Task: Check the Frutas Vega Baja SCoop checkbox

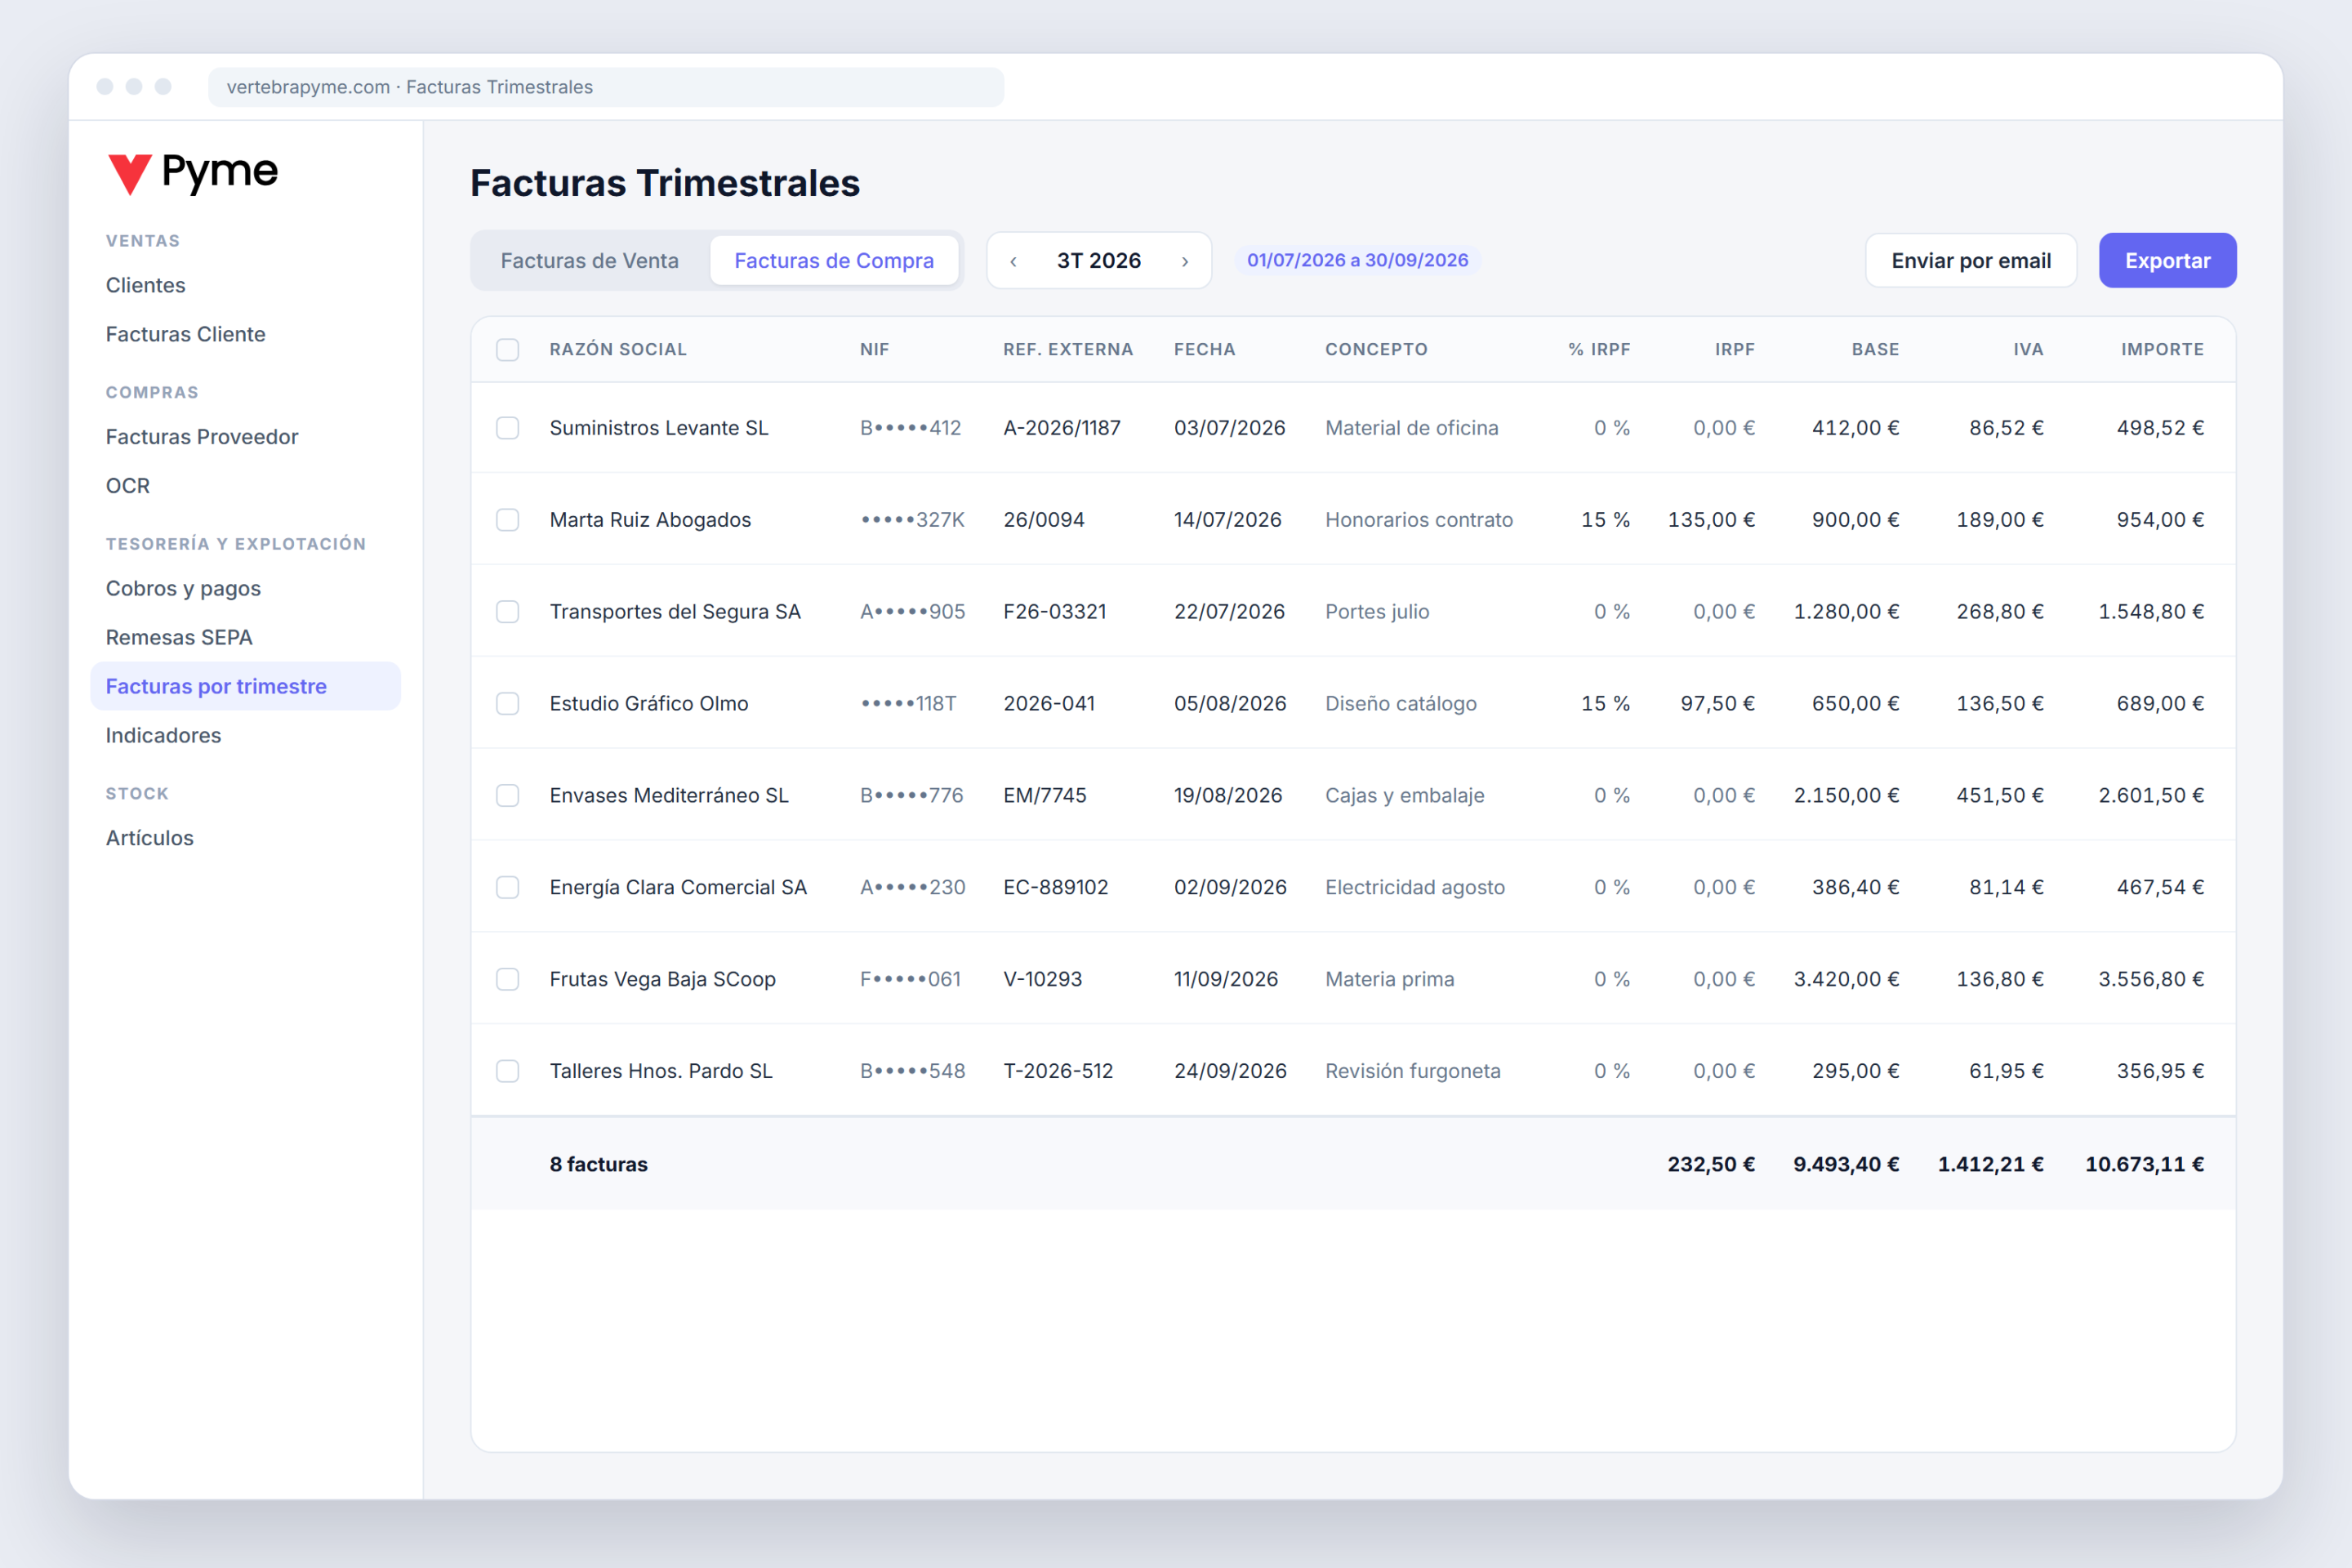Action: [508, 980]
